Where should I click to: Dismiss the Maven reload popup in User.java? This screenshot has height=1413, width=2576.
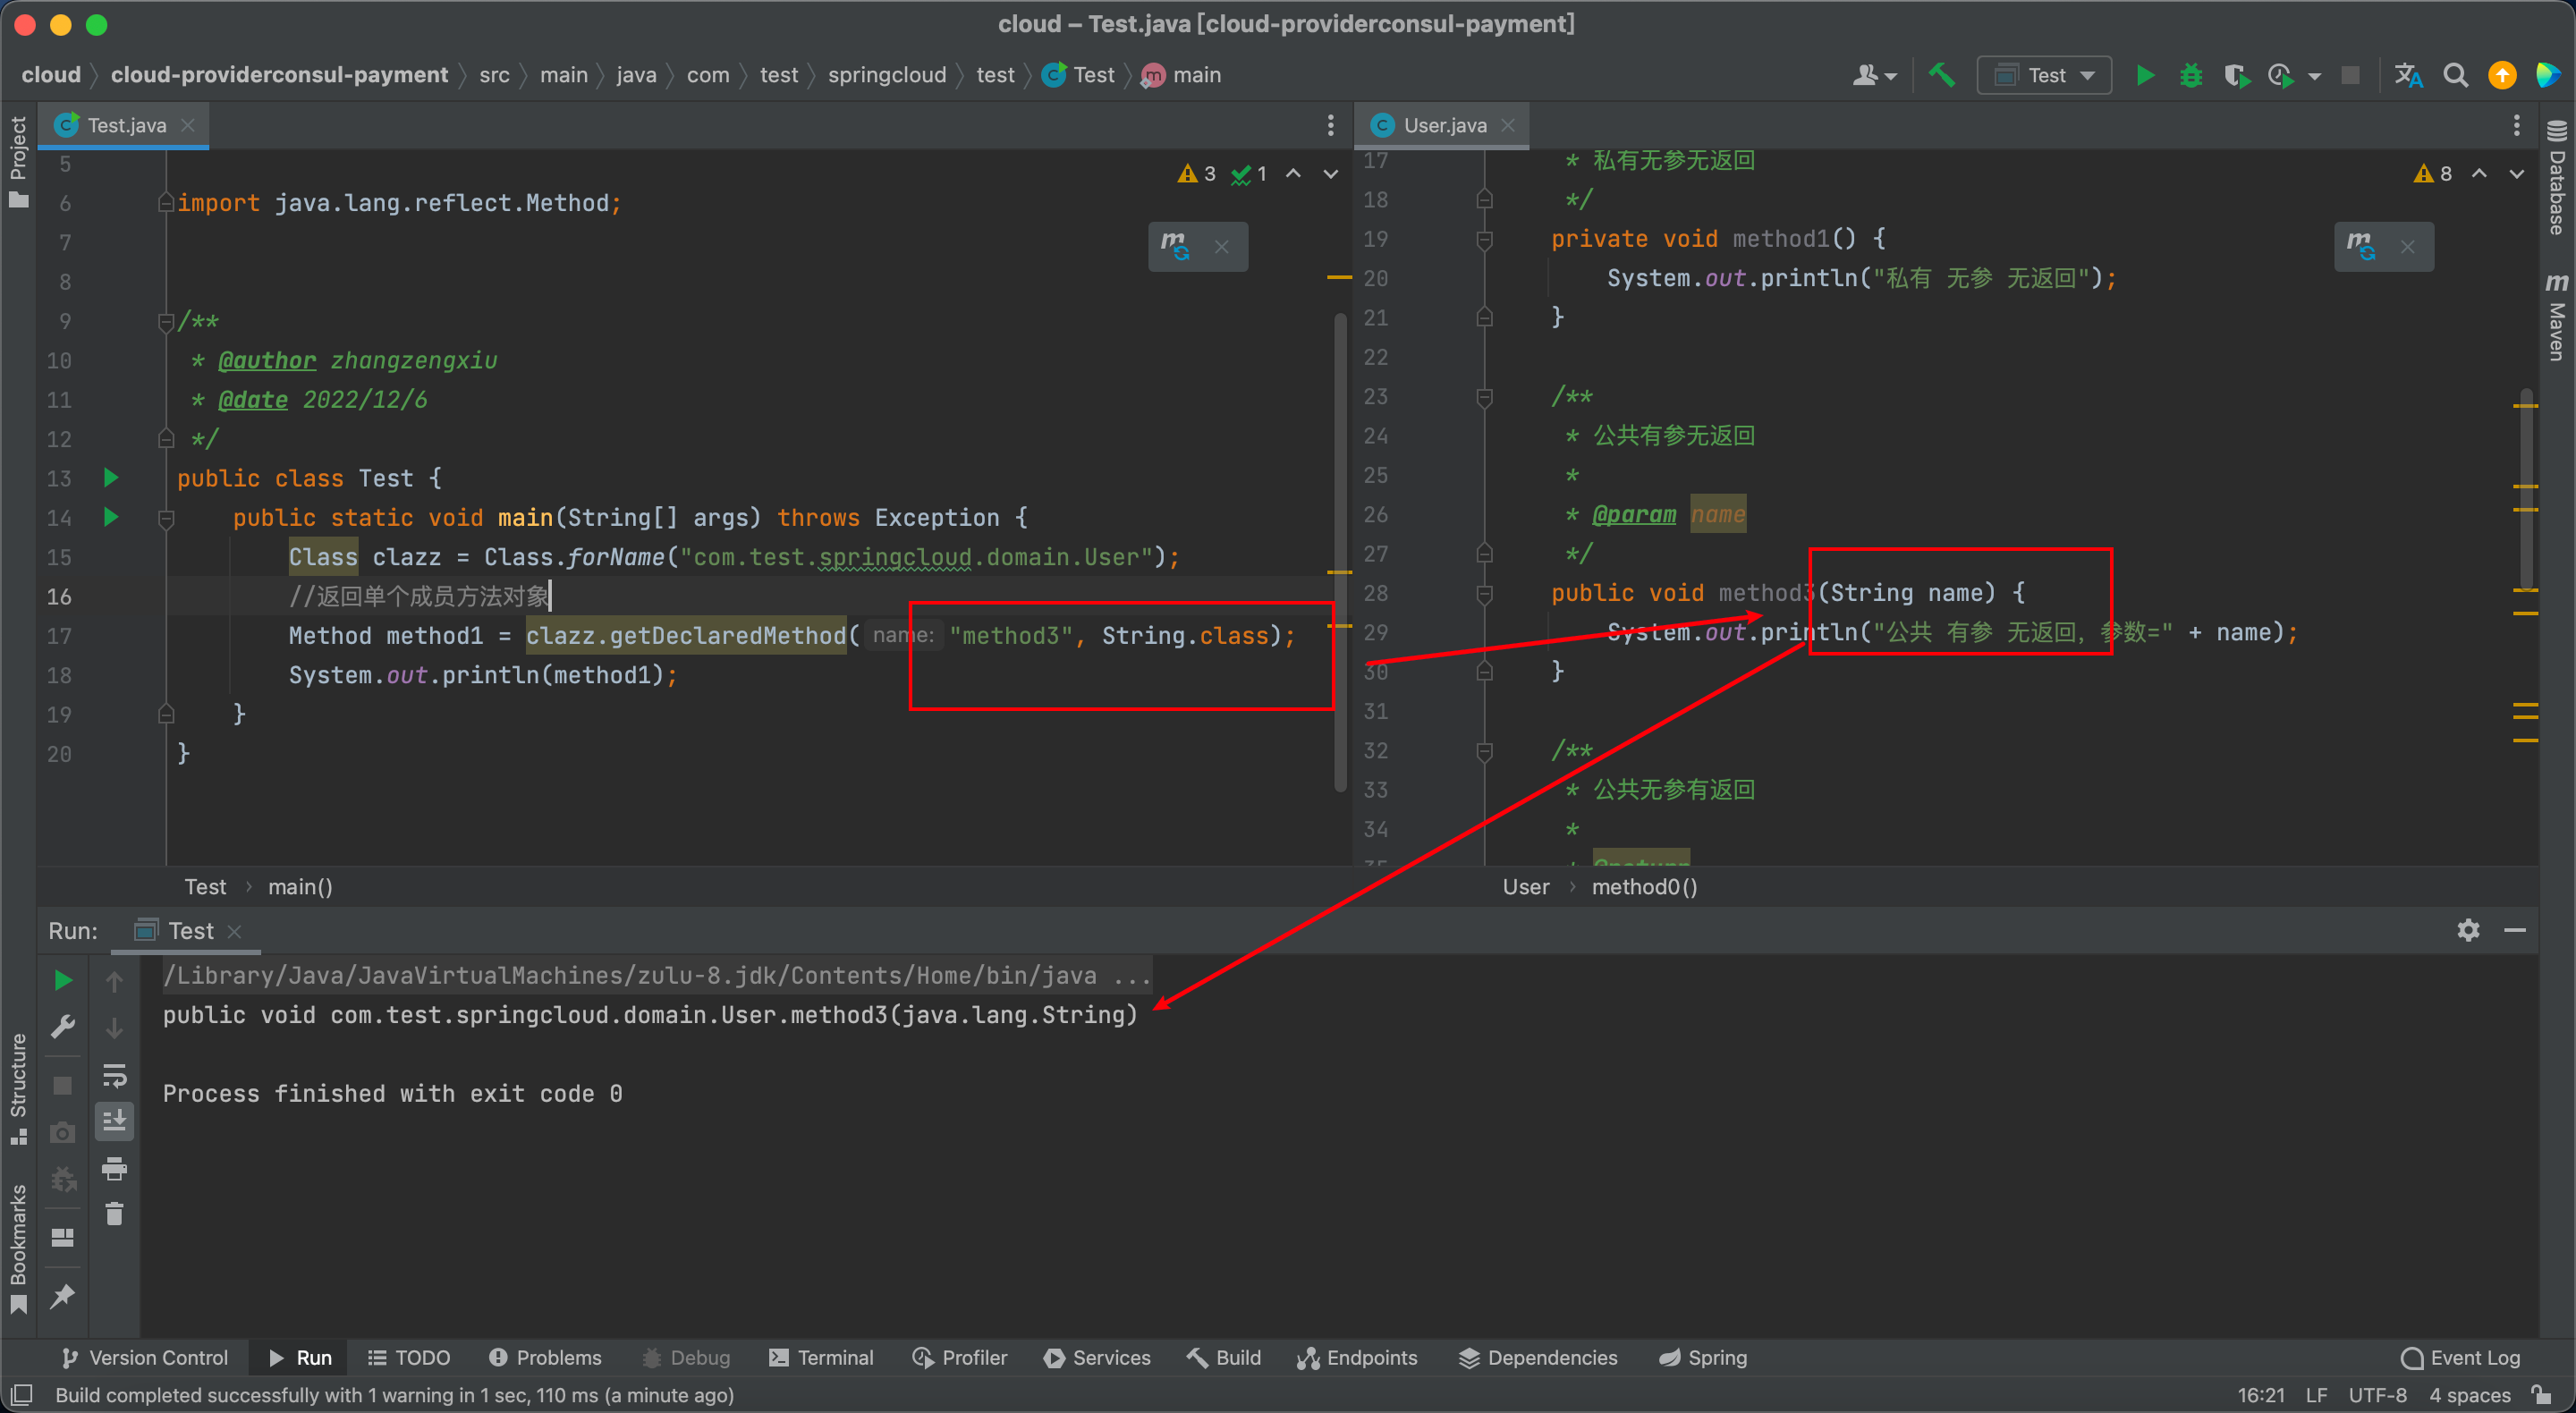pos(2407,246)
